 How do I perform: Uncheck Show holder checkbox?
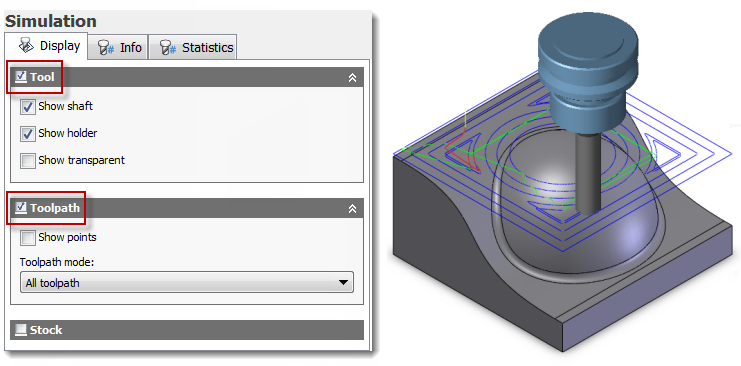(27, 134)
